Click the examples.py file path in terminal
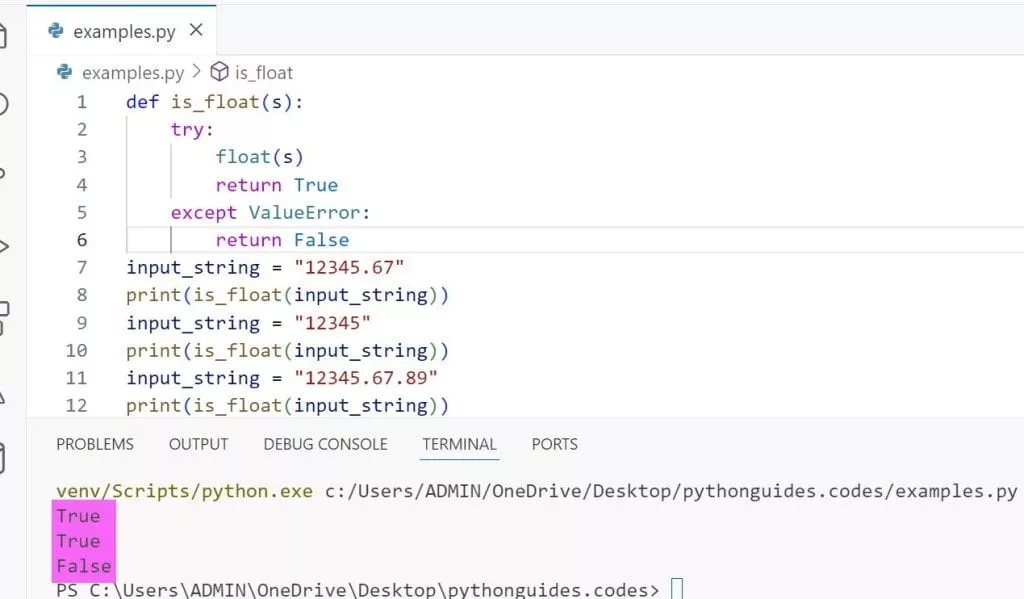Viewport: 1024px width, 599px height. tap(671, 491)
